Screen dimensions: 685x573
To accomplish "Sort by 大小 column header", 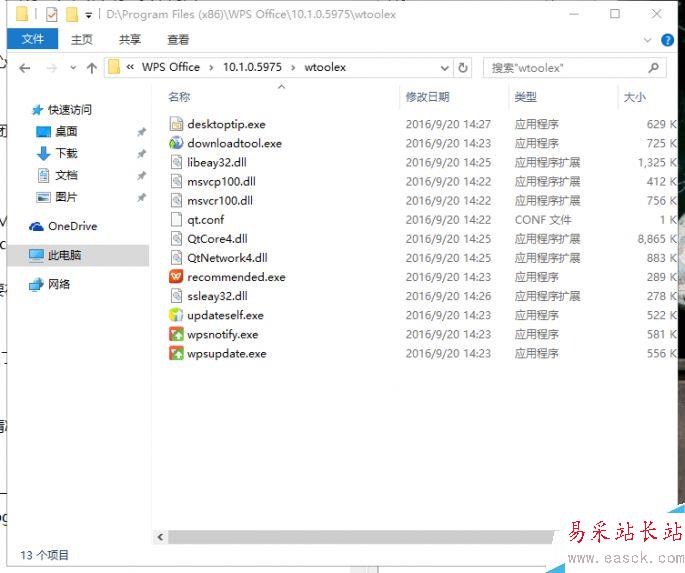I will coord(634,97).
